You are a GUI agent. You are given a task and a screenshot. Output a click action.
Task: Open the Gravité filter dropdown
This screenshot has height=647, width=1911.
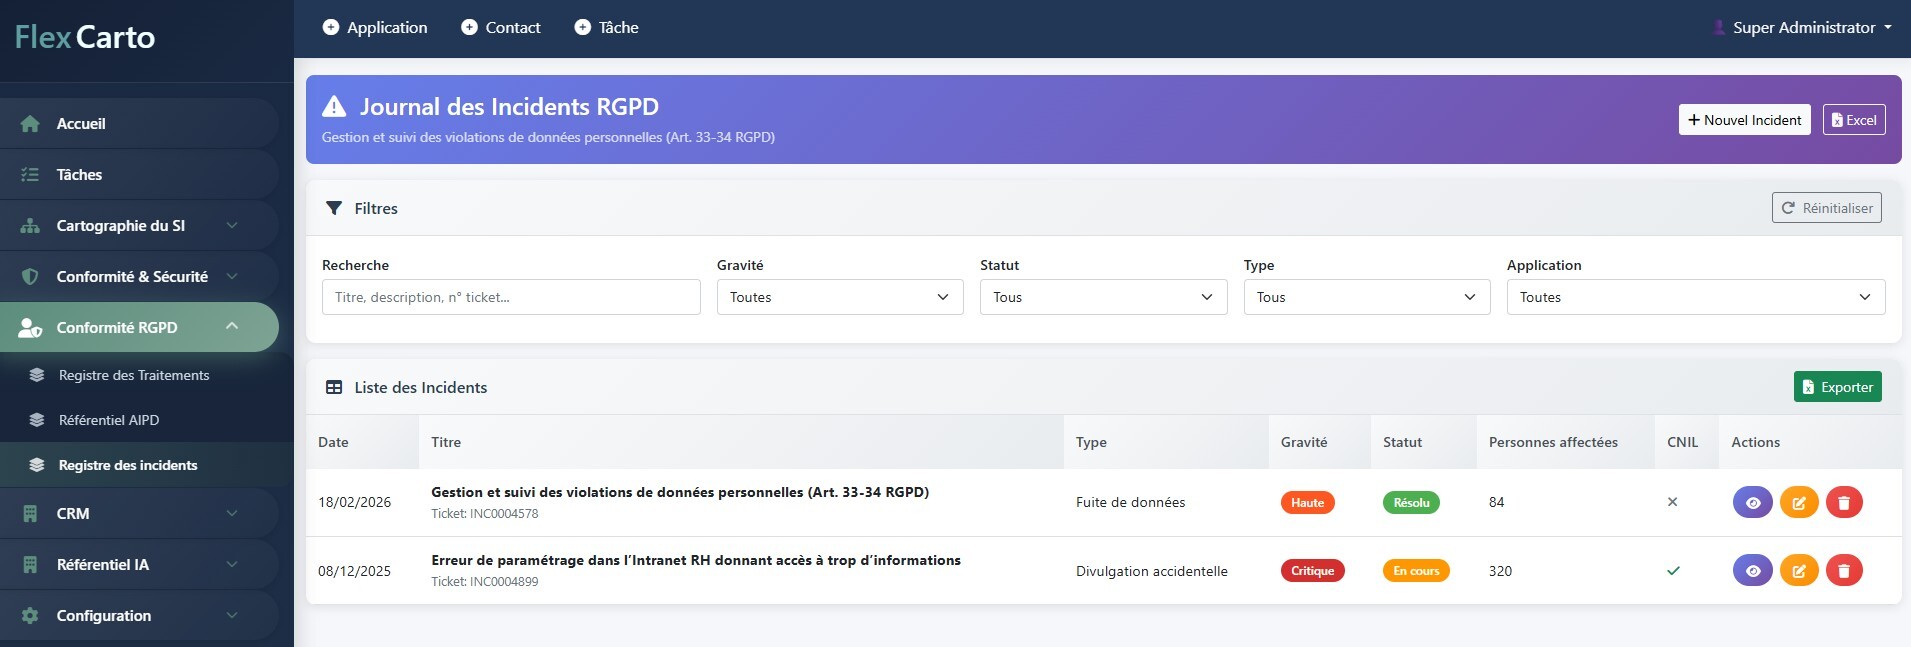coord(840,297)
